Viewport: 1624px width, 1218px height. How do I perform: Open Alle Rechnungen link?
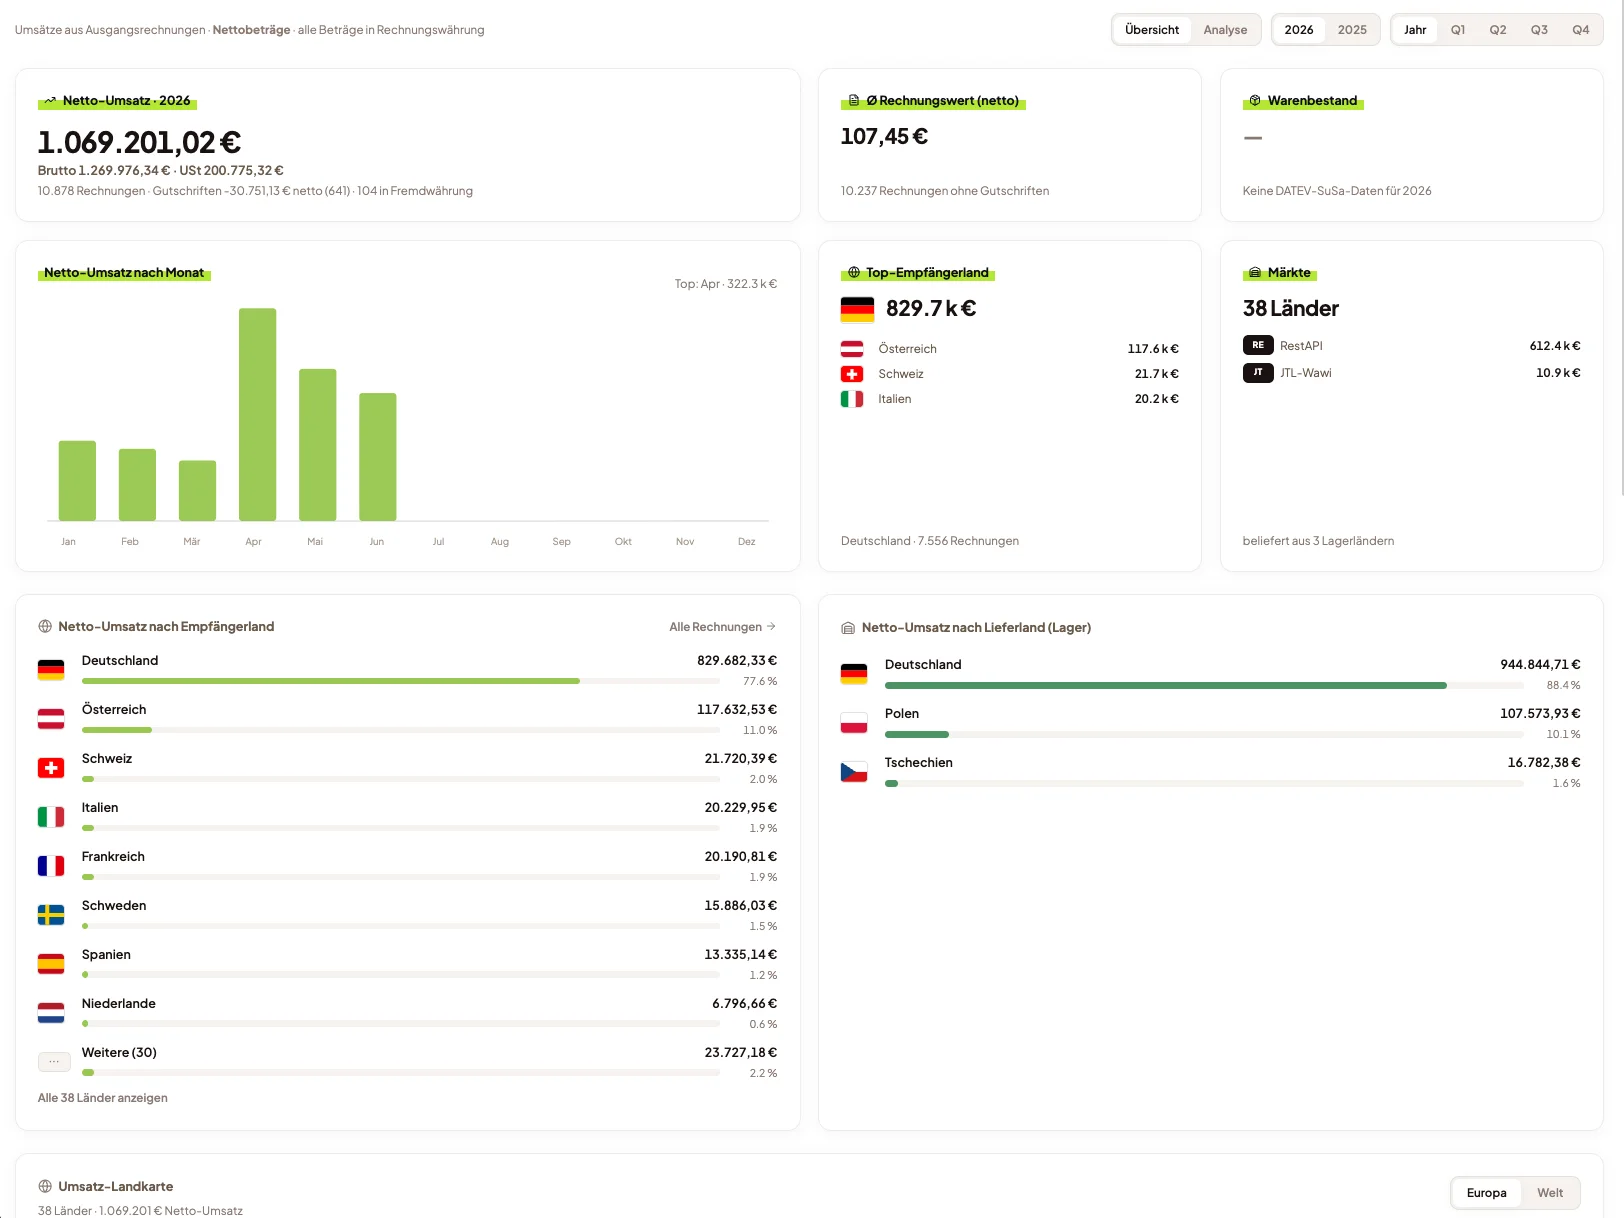tap(722, 627)
